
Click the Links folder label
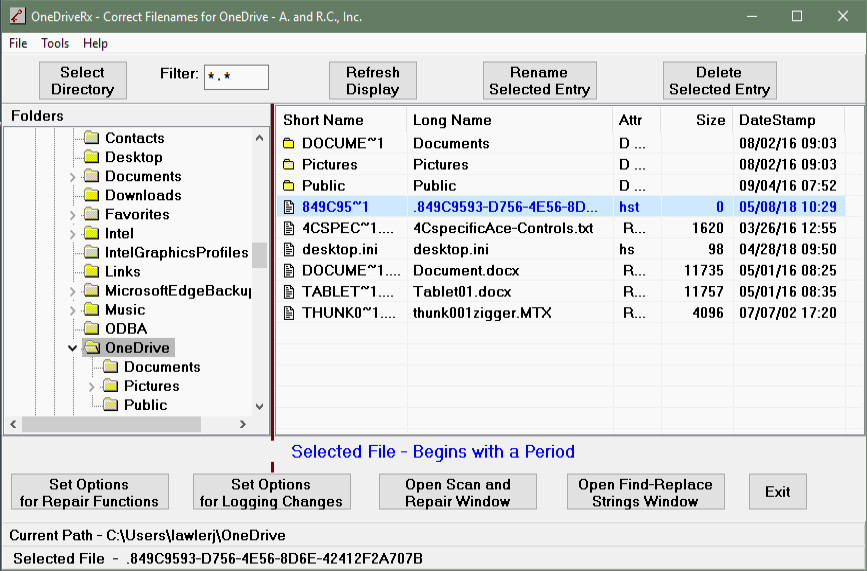pos(123,271)
